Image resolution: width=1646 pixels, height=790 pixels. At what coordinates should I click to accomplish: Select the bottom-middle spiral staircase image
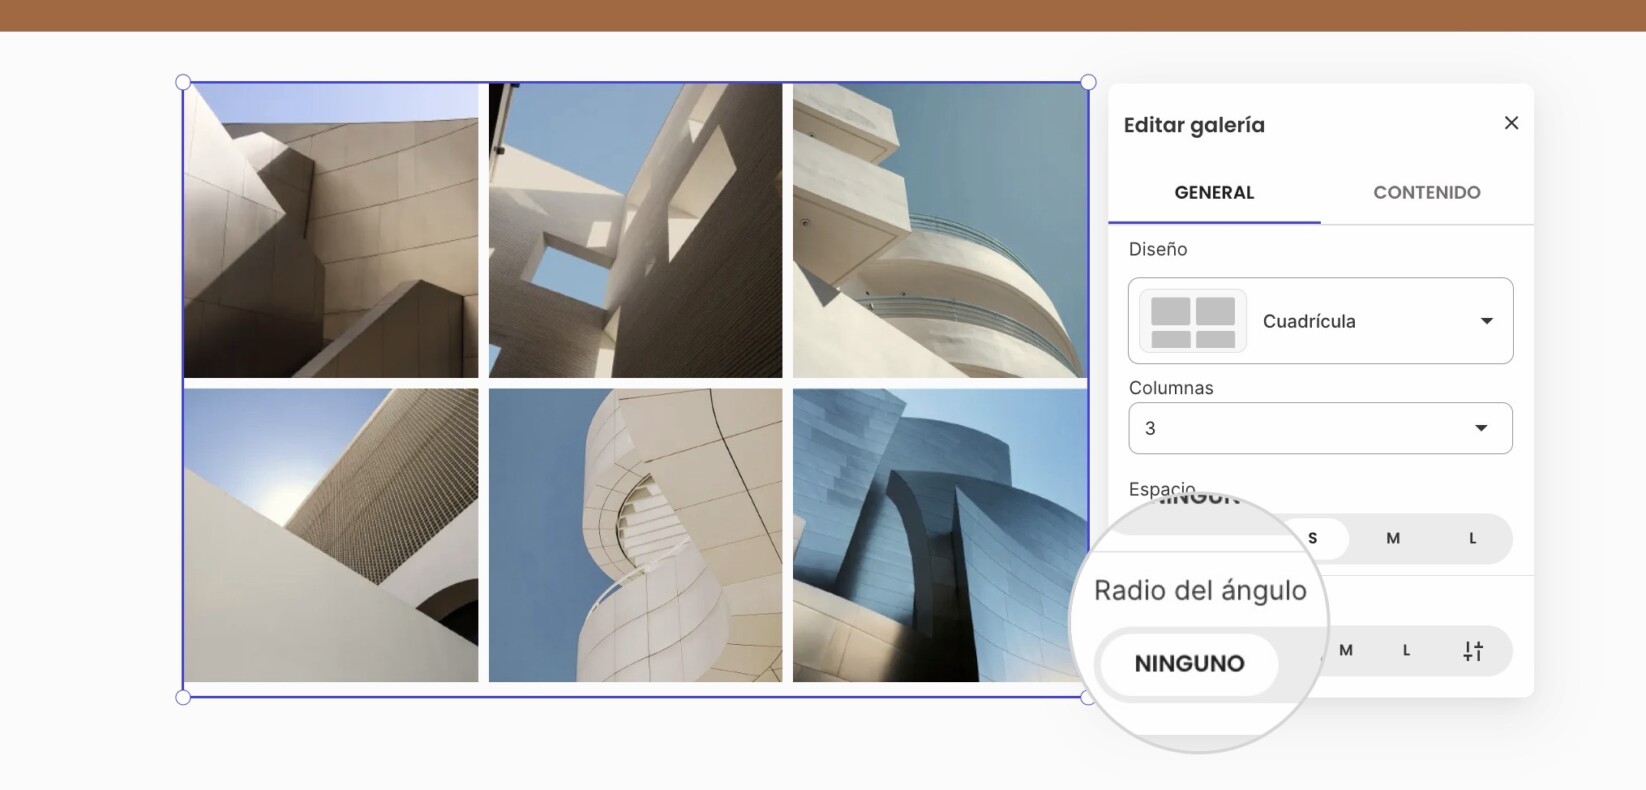click(x=635, y=535)
